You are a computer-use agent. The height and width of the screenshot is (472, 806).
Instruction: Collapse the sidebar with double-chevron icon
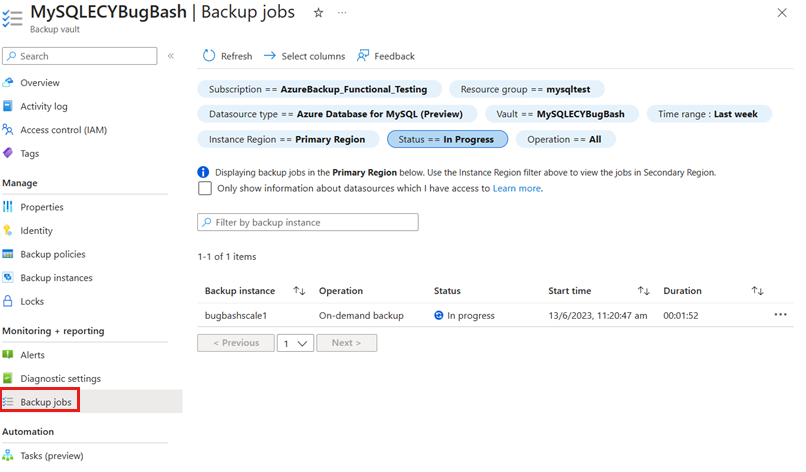click(171, 56)
